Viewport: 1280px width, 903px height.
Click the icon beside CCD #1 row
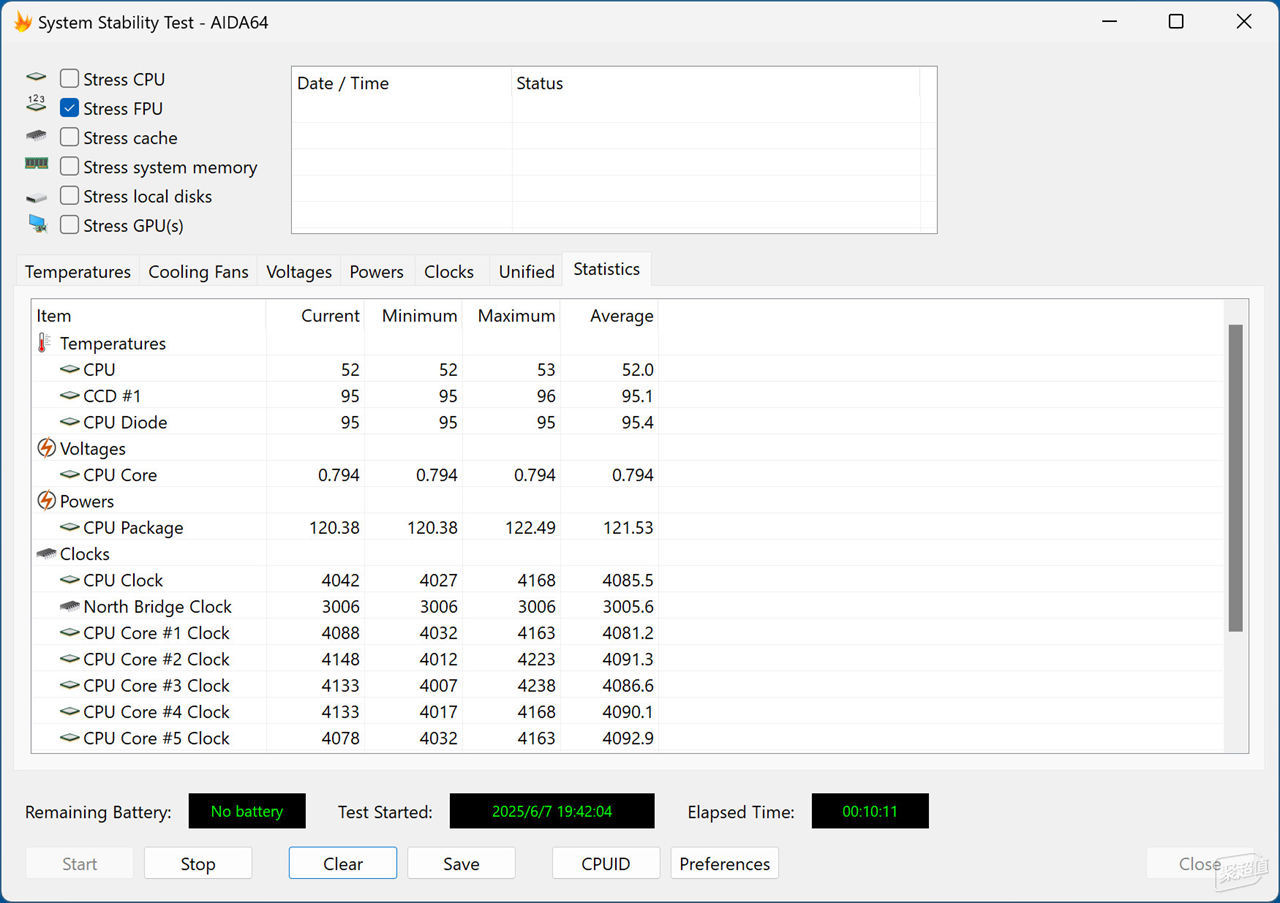70,396
